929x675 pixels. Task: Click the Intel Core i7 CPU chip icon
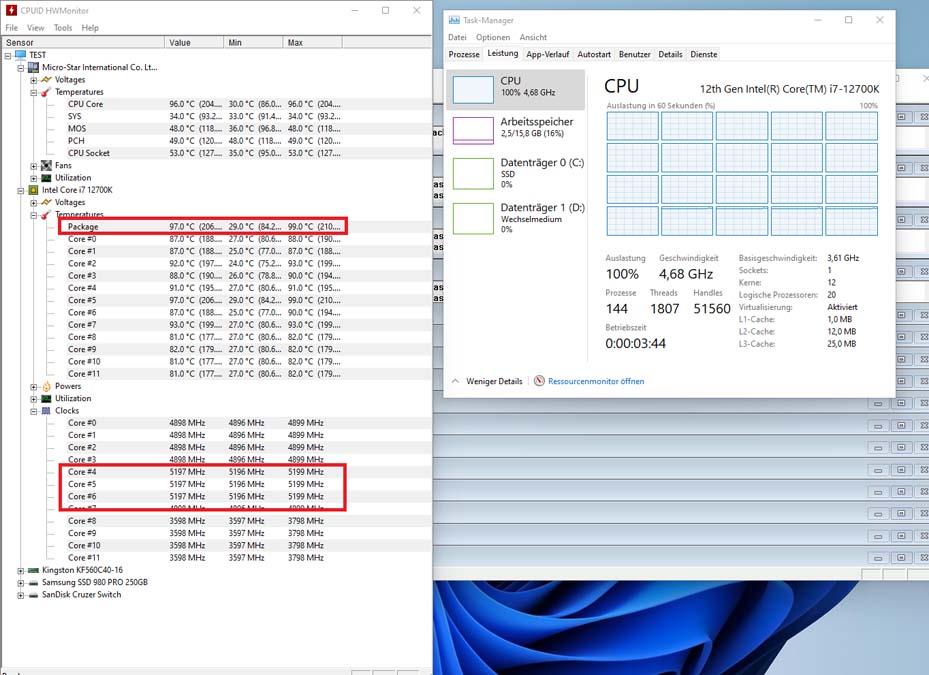(x=33, y=190)
